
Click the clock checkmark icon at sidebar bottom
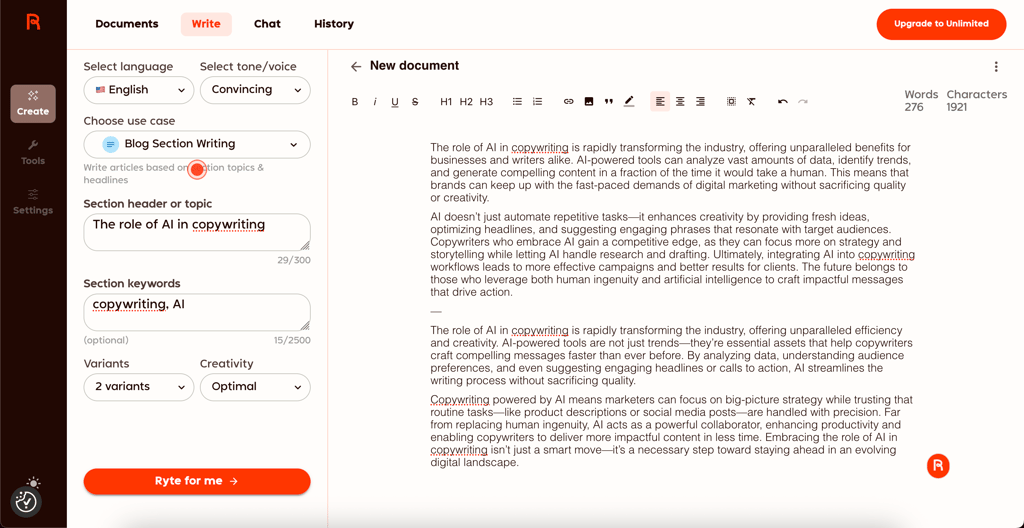click(x=27, y=502)
